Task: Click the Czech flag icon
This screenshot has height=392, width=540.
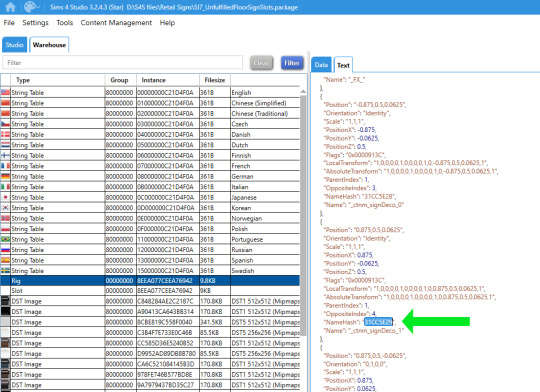Action: coord(5,124)
